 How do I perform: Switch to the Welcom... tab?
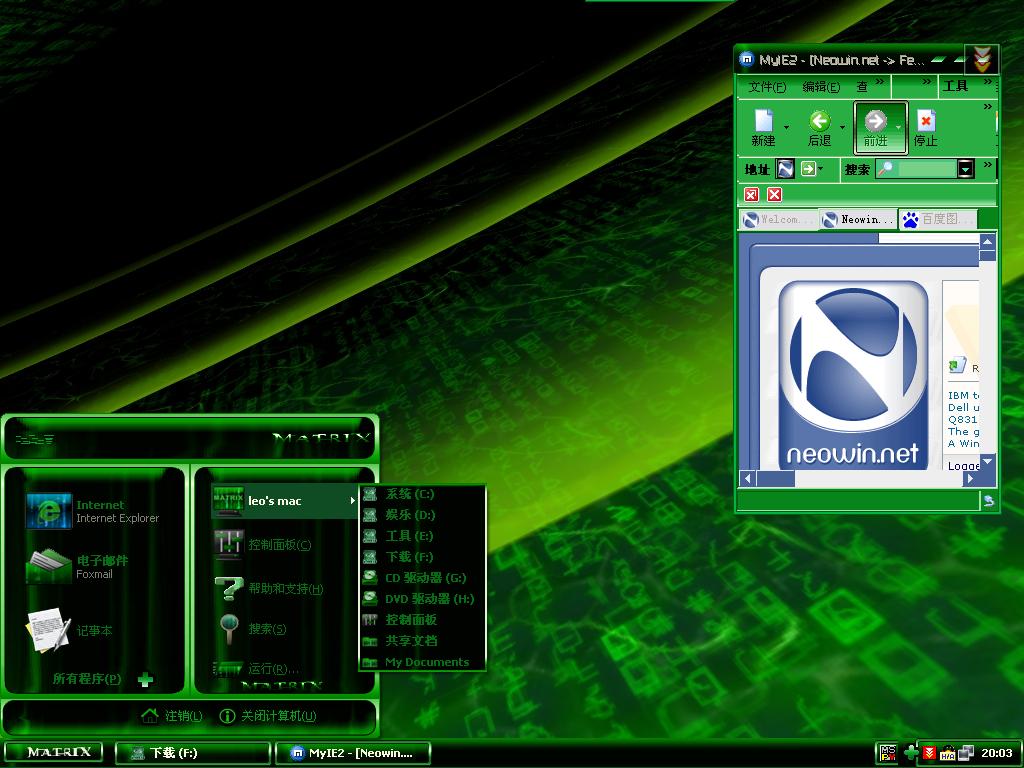[x=778, y=220]
